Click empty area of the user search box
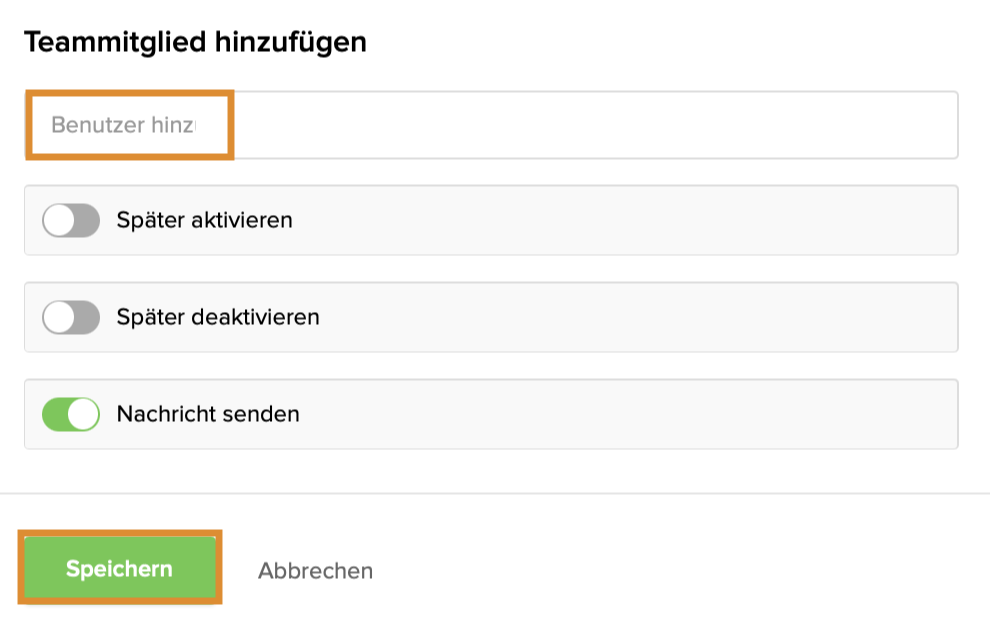This screenshot has height=630, width=990. (600, 125)
